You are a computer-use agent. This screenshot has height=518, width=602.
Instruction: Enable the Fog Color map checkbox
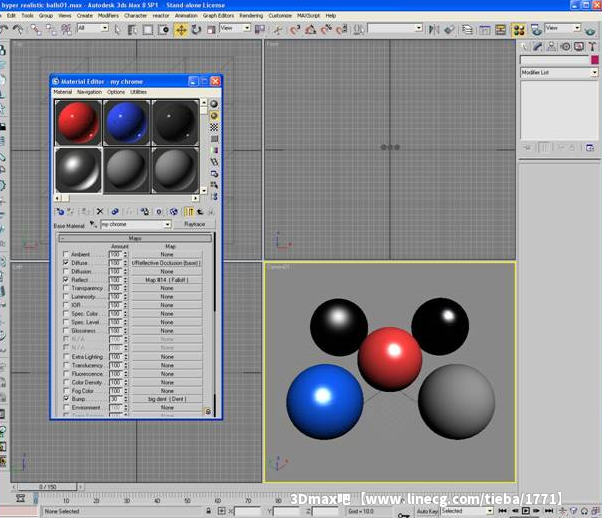pyautogui.click(x=66, y=391)
